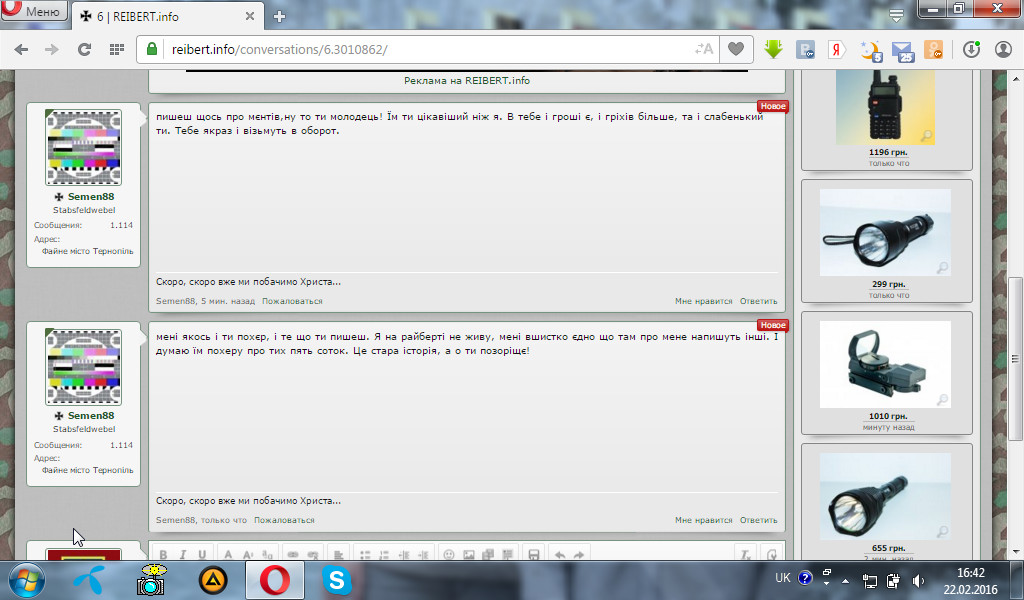
Task: Insert a link in the reply editor
Action: tap(293, 554)
